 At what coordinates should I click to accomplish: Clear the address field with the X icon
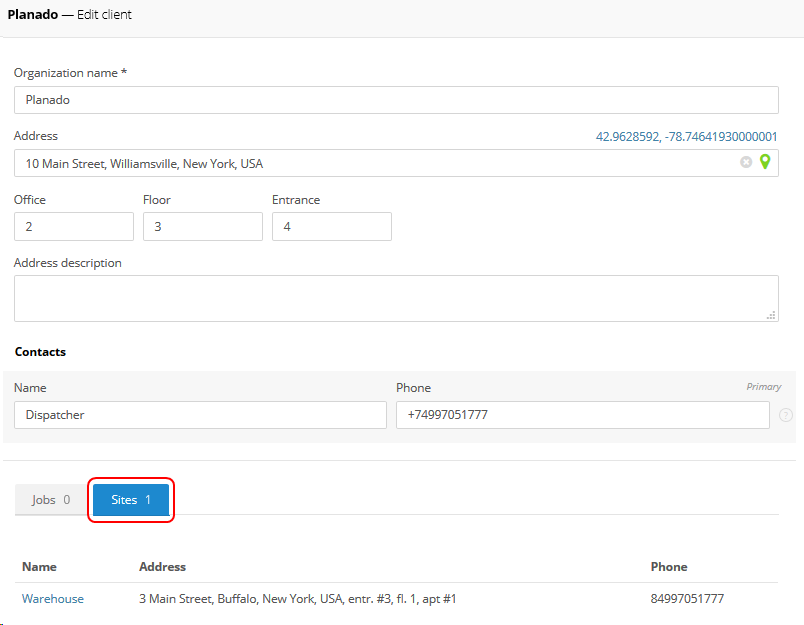(x=746, y=162)
